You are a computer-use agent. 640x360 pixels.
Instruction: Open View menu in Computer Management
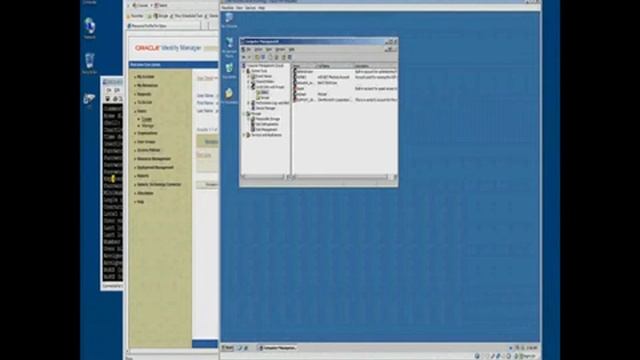[268, 49]
